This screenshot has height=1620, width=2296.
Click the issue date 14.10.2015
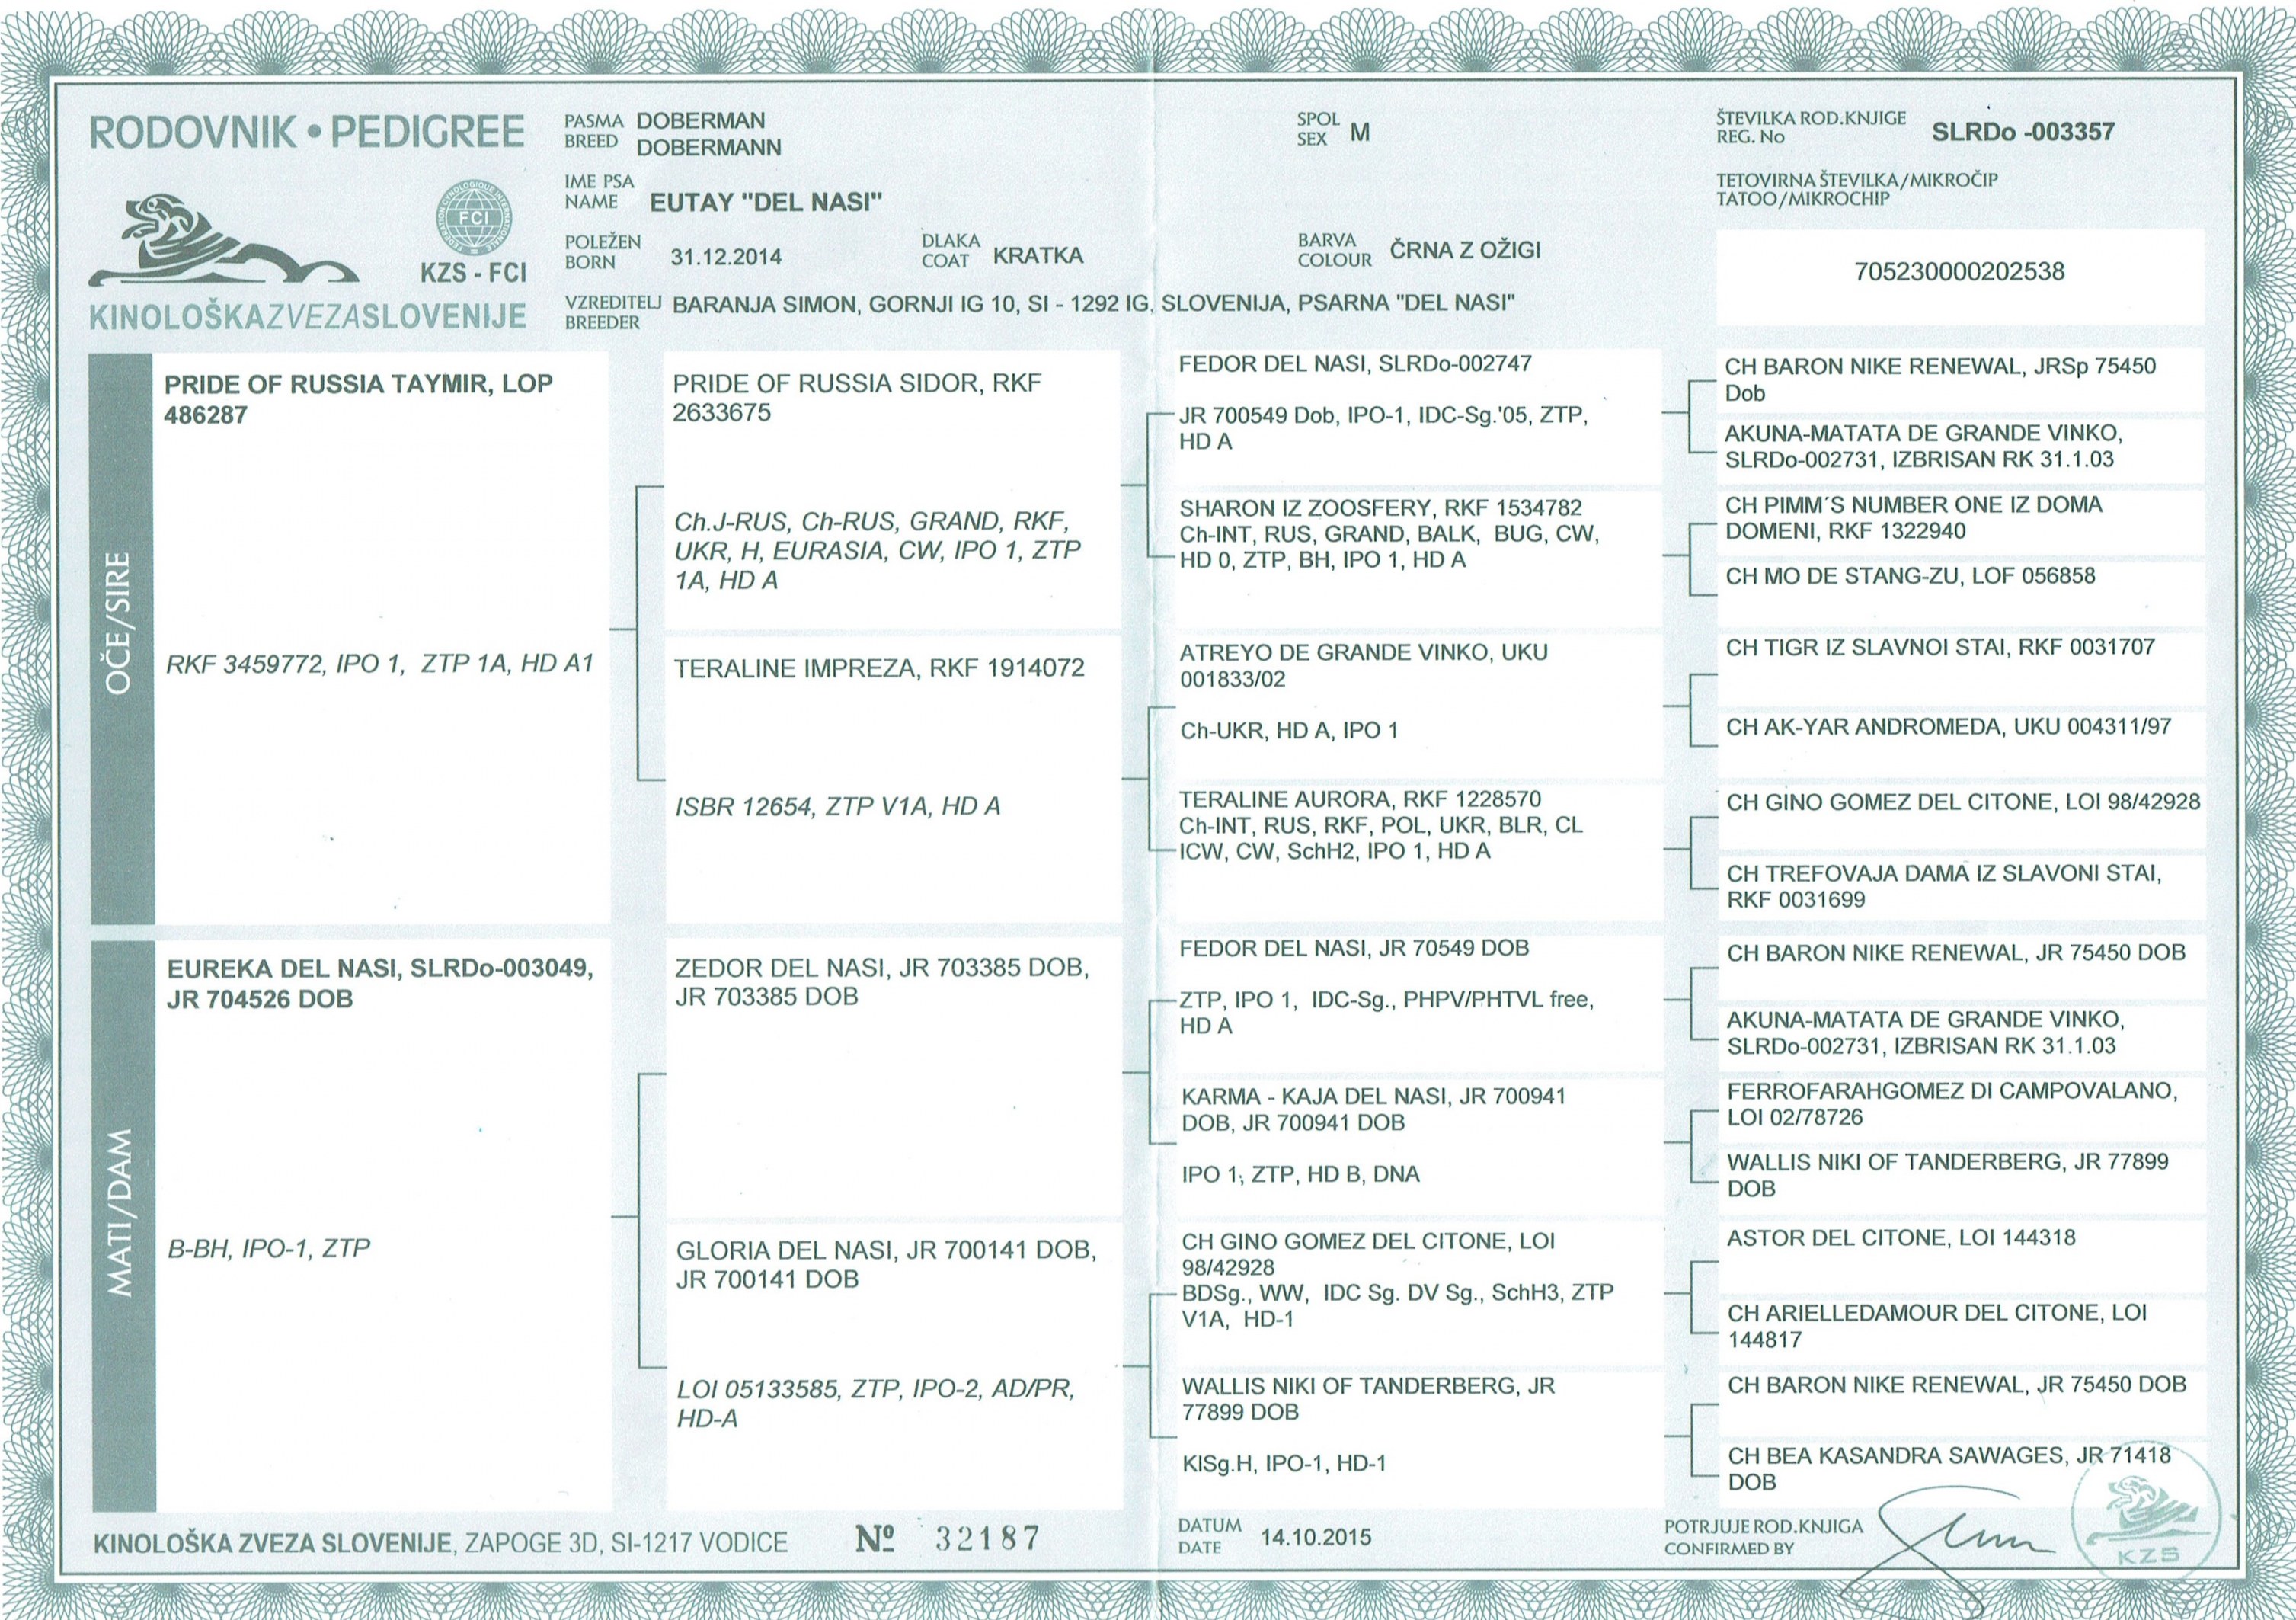coord(1317,1537)
